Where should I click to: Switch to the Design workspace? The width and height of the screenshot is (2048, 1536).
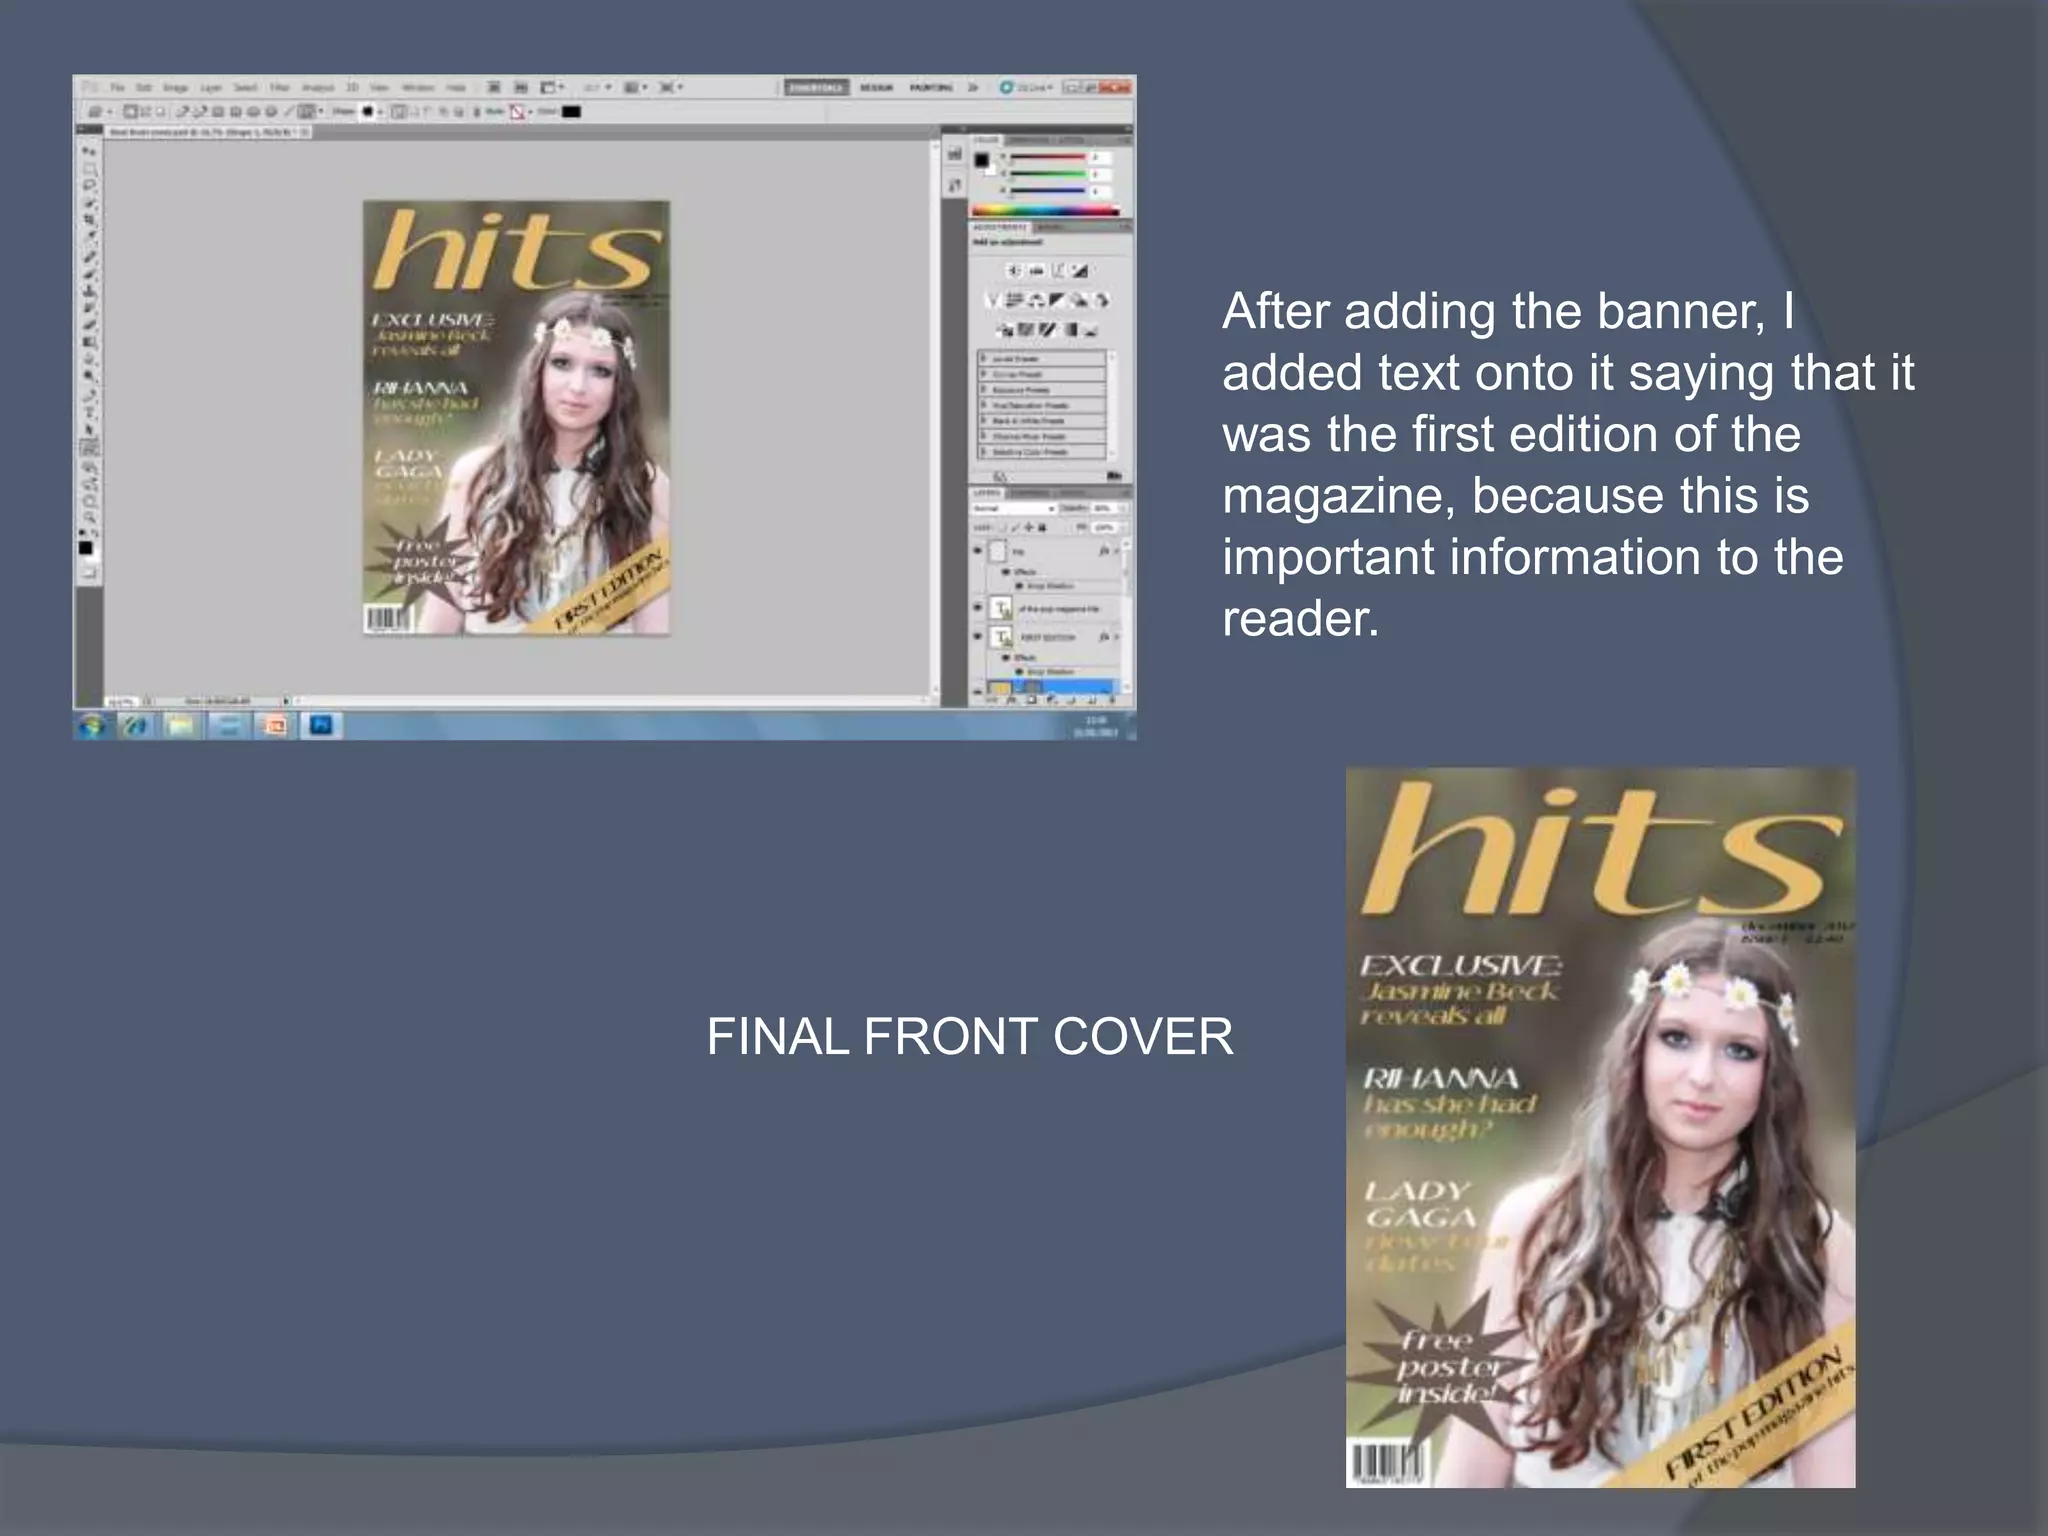876,88
